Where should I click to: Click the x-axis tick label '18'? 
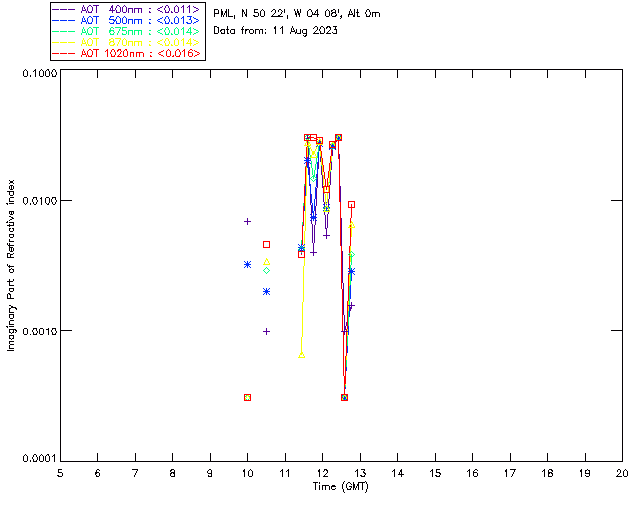click(x=547, y=473)
